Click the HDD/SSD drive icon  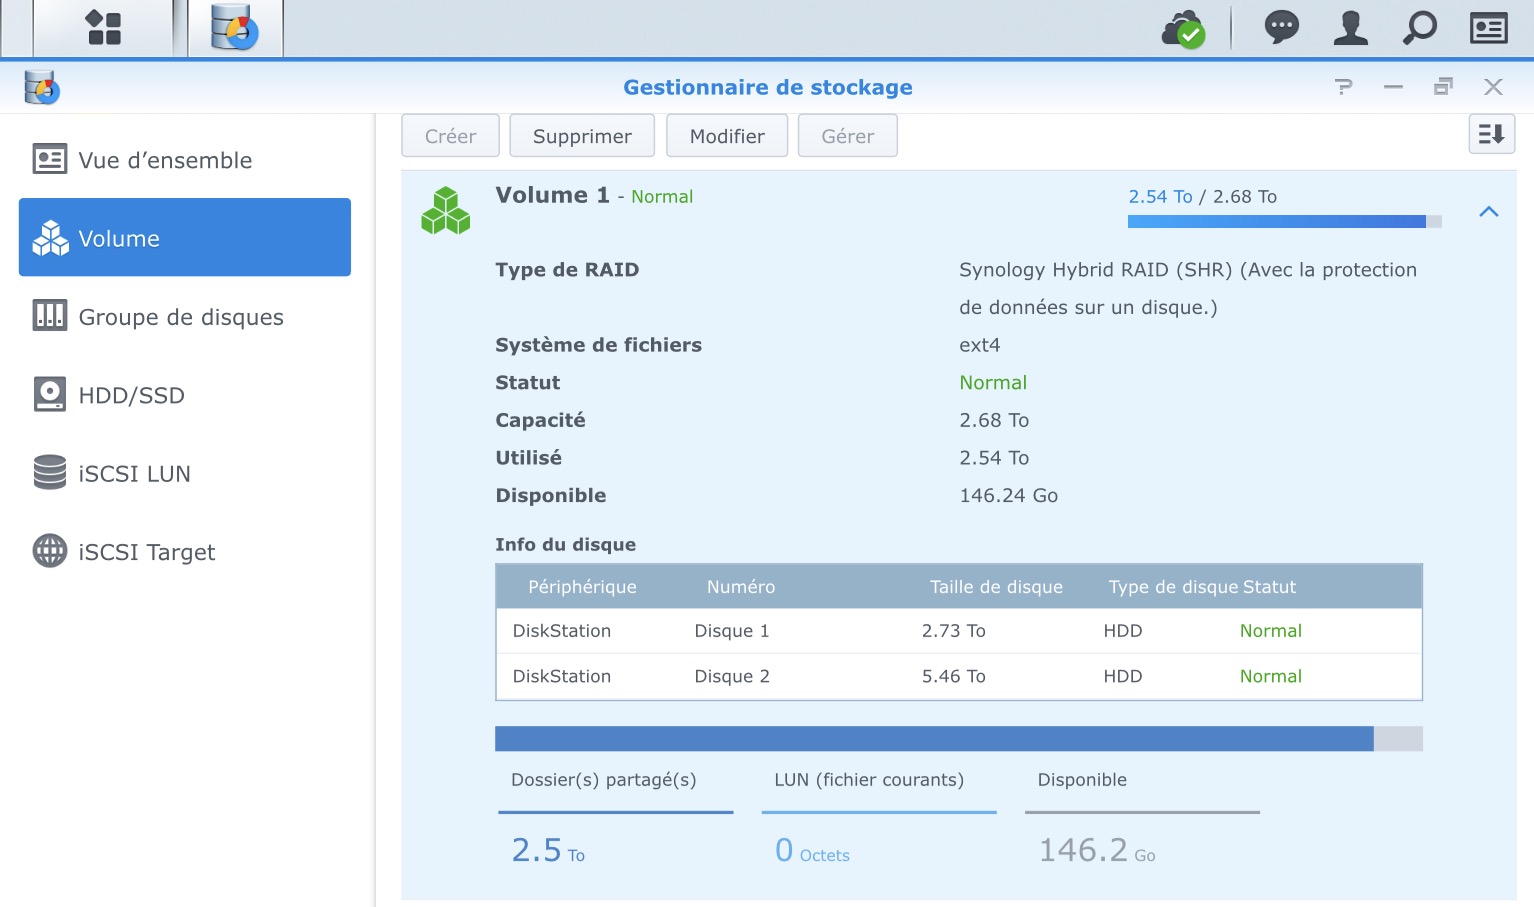(50, 394)
